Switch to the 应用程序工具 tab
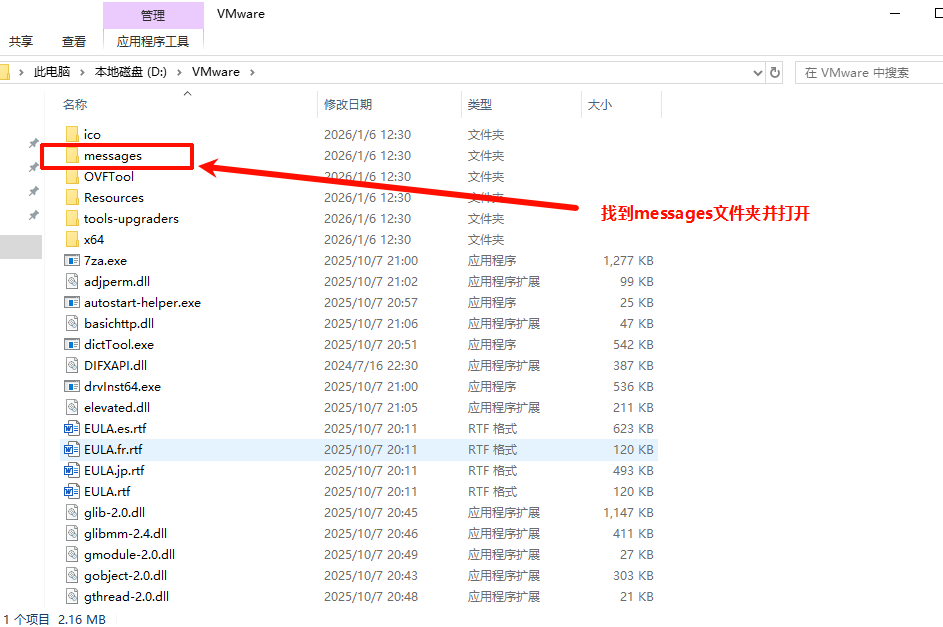Screen dimensions: 943x627 pyautogui.click(x=153, y=41)
